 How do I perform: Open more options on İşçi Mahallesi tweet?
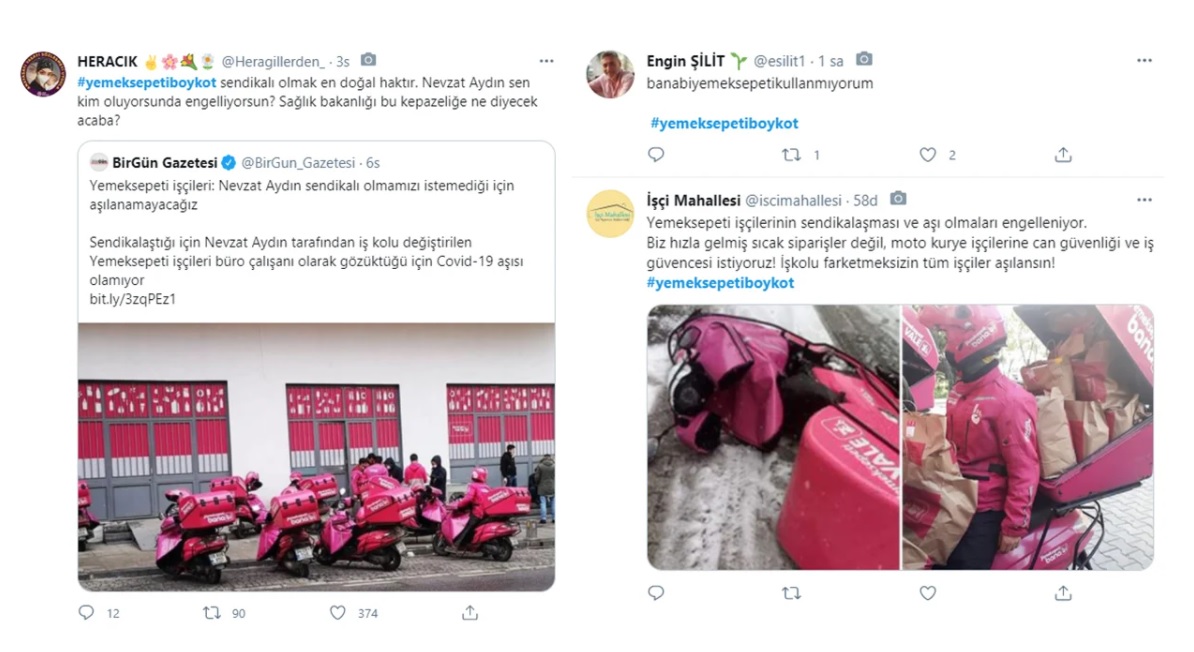[1144, 200]
